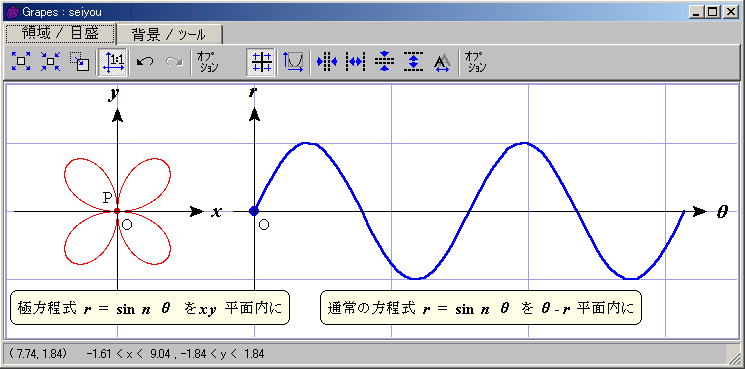The width and height of the screenshot is (745, 369).
Task: Toggle the 1:1 aspect ratio button
Action: click(x=113, y=62)
